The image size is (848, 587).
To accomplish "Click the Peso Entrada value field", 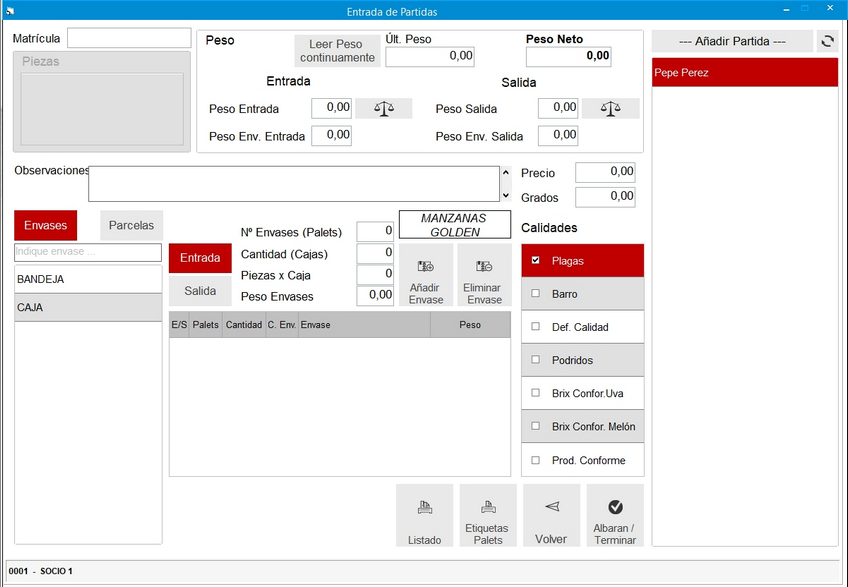I will click(332, 108).
